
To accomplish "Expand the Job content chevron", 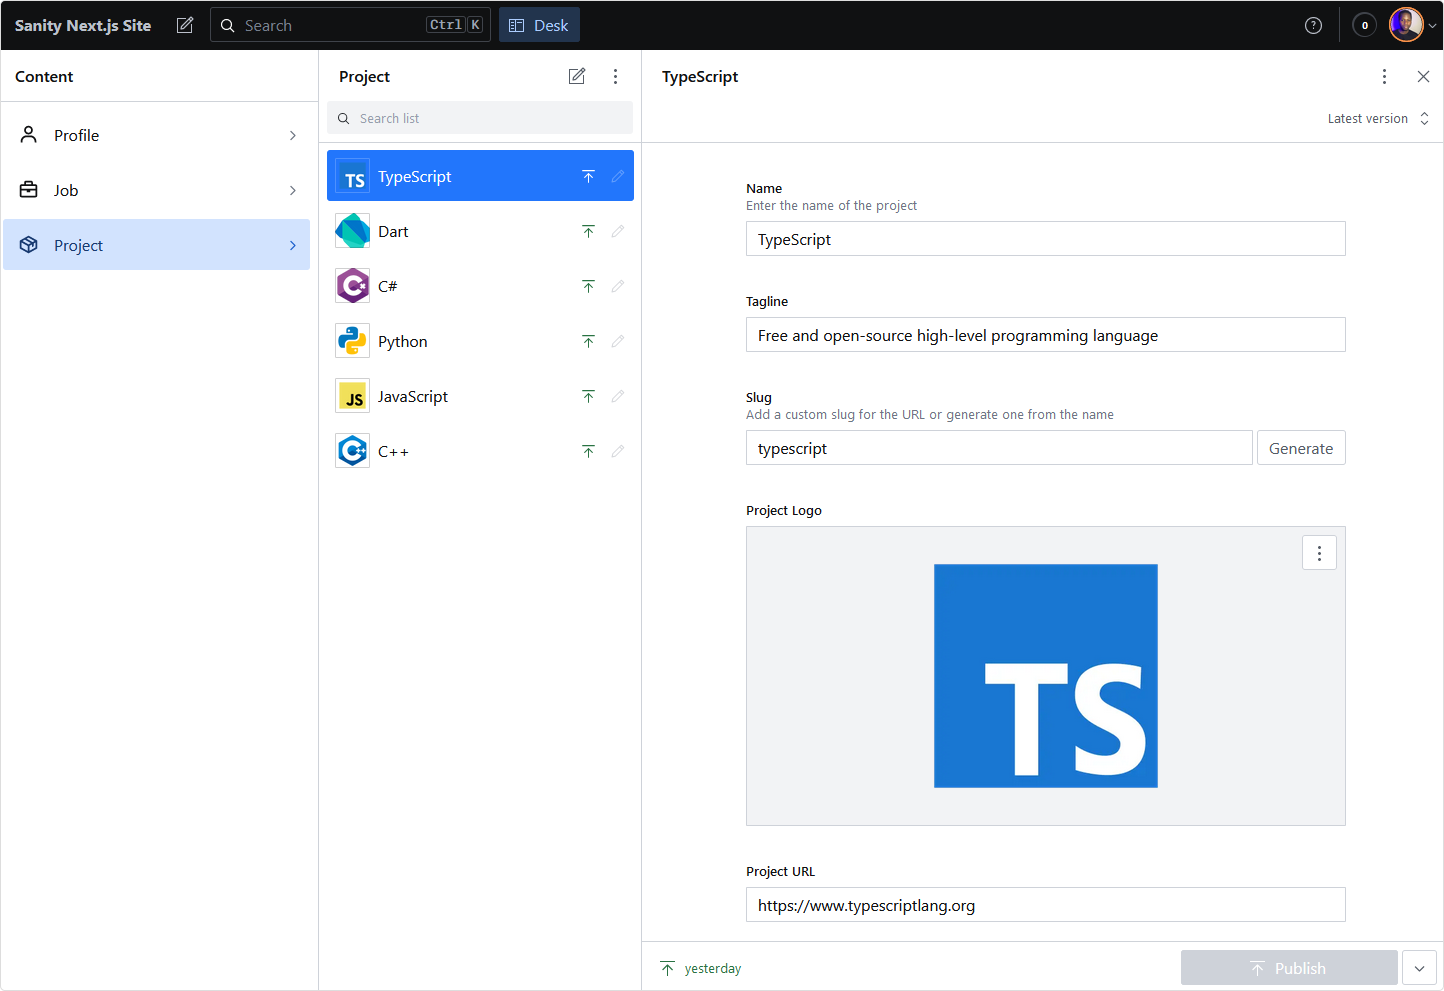I will click(292, 190).
